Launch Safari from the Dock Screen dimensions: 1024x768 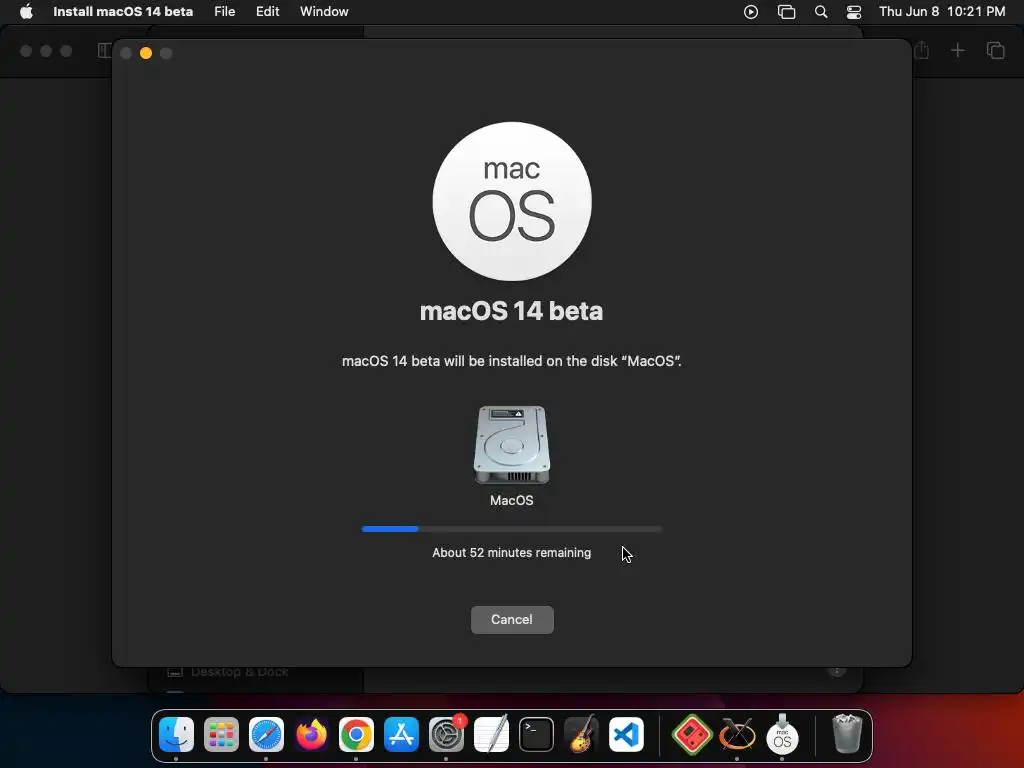(x=266, y=735)
